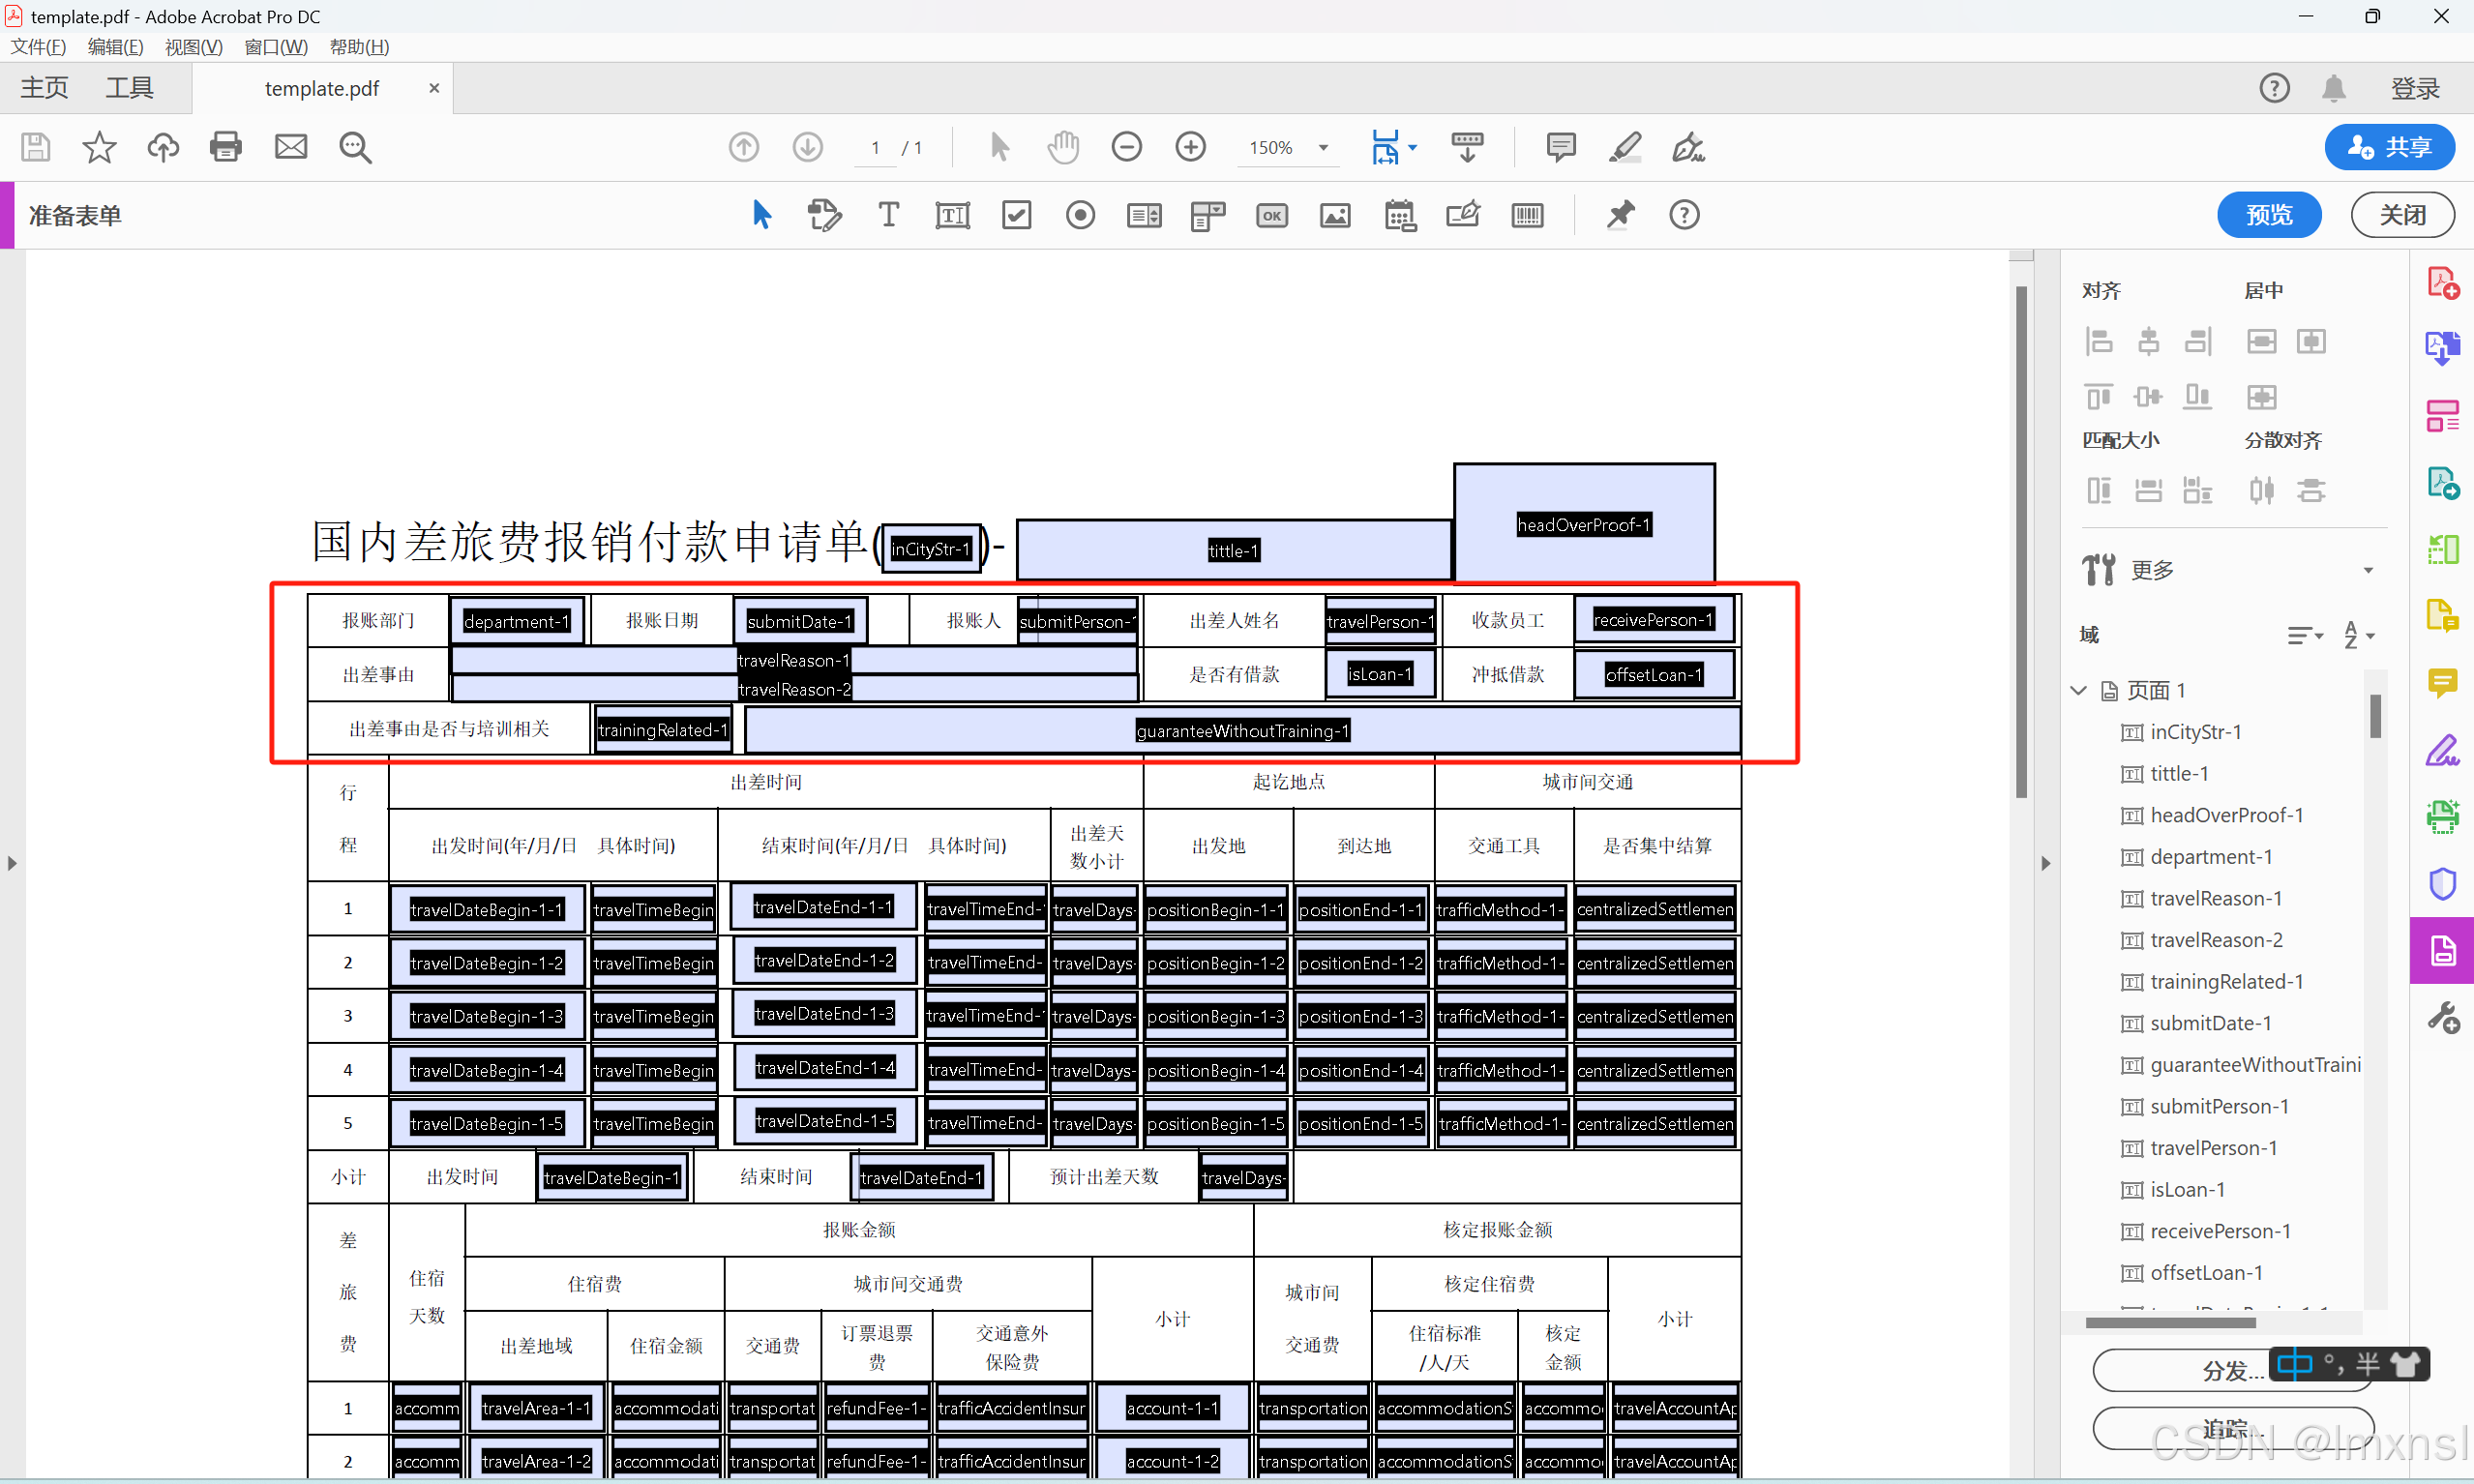This screenshot has height=1484, width=2474.
Task: Select the checkbox field tool
Action: click(1016, 215)
